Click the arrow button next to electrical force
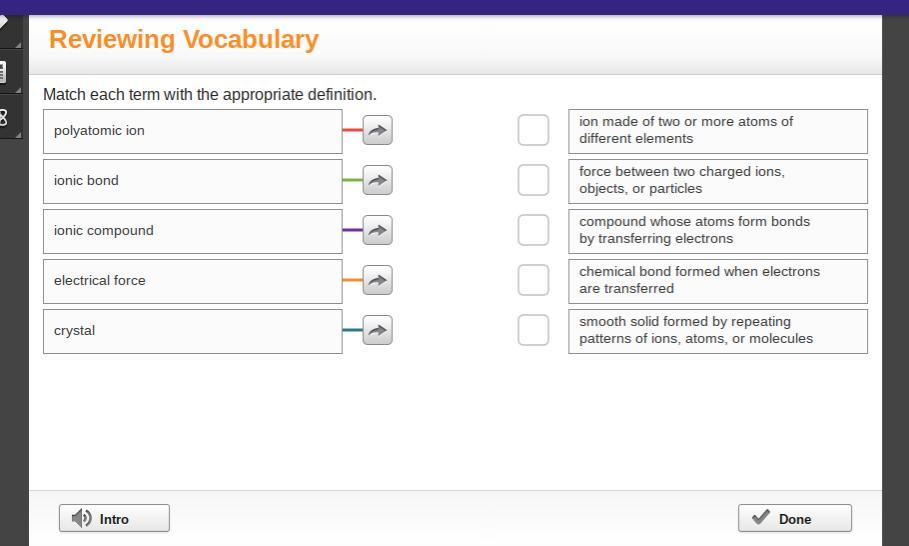Viewport: 909px width, 546px height. click(x=377, y=280)
